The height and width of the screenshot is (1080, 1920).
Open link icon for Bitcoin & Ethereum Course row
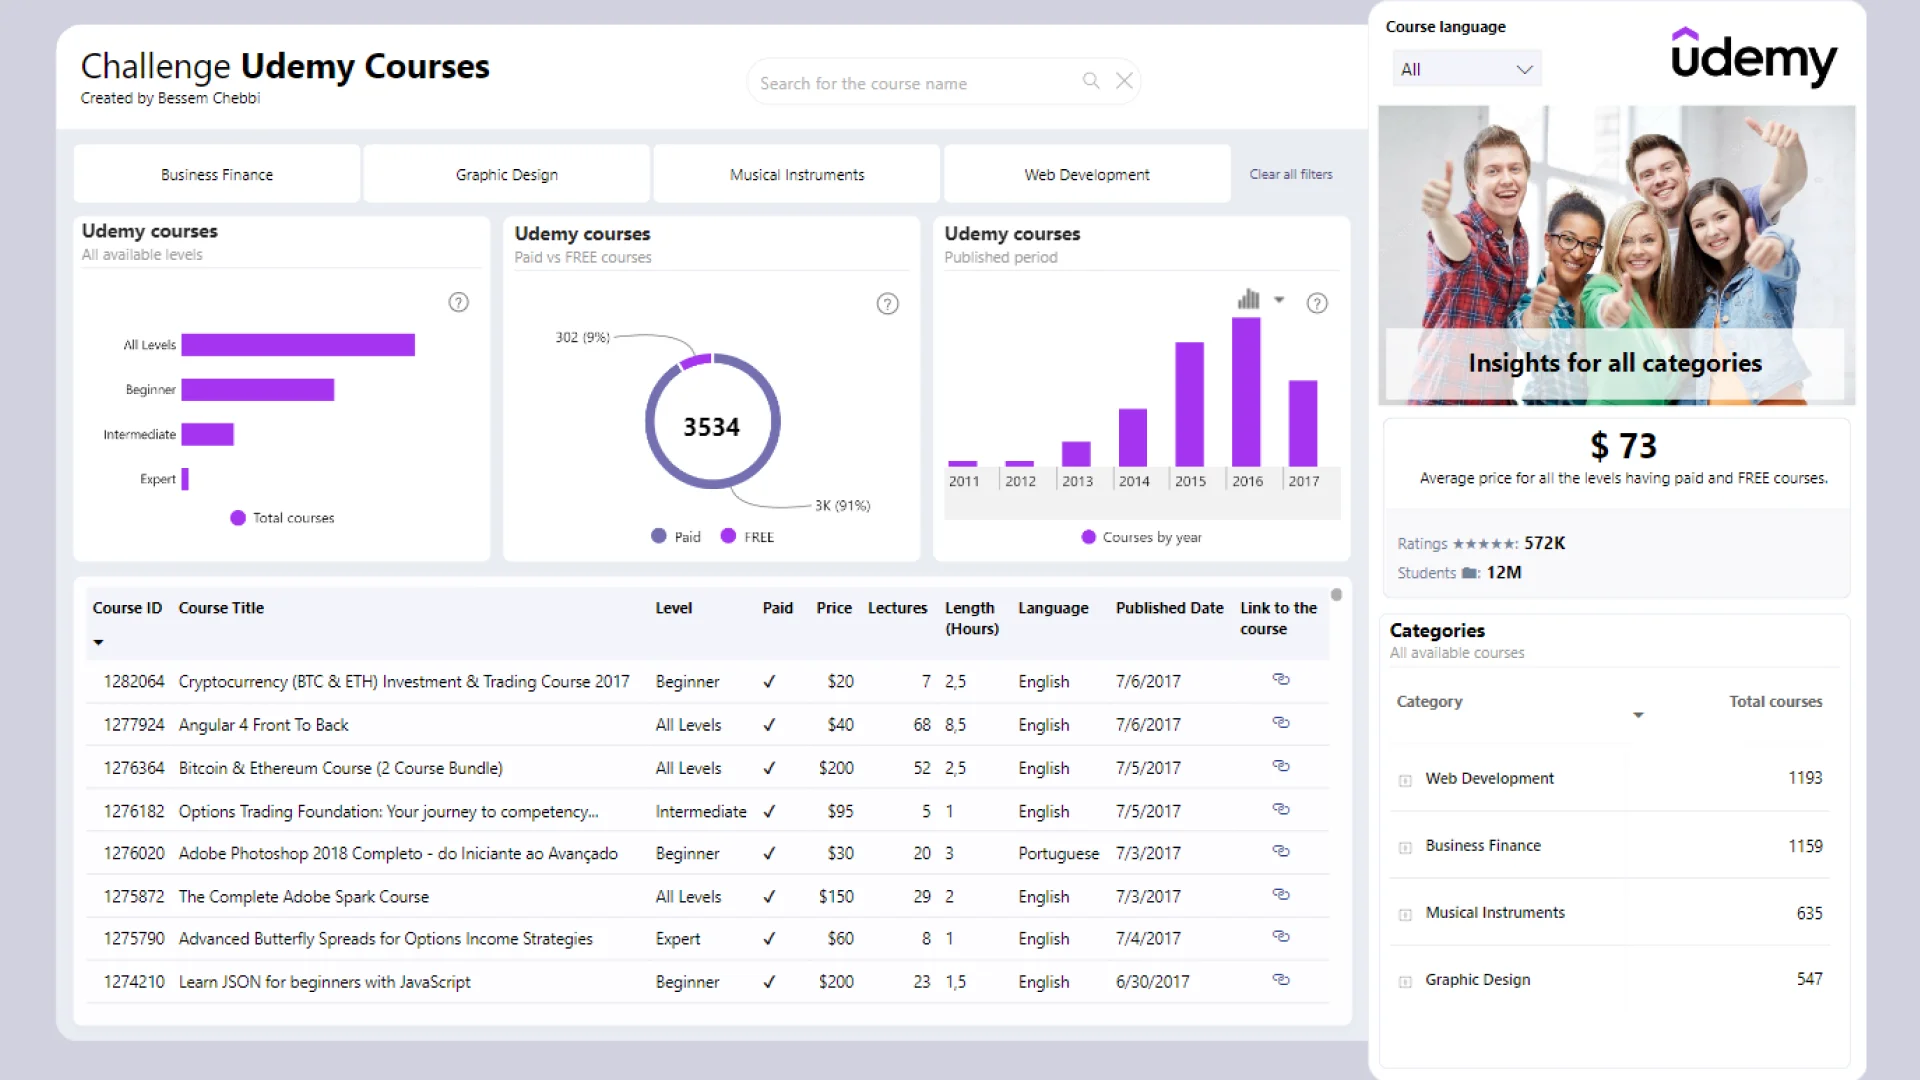pyautogui.click(x=1281, y=766)
